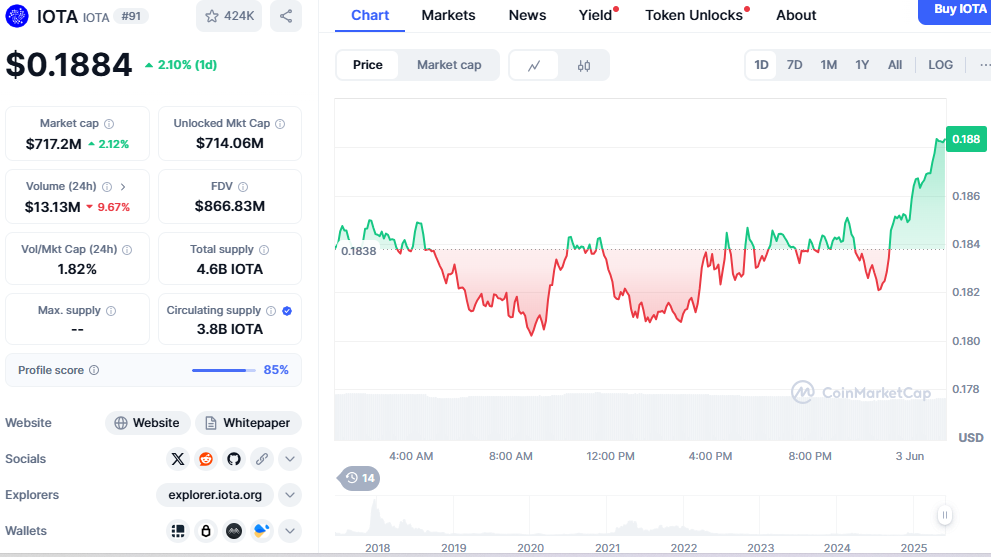Switch to the Chart tab
This screenshot has width=991, height=557.
pos(370,15)
